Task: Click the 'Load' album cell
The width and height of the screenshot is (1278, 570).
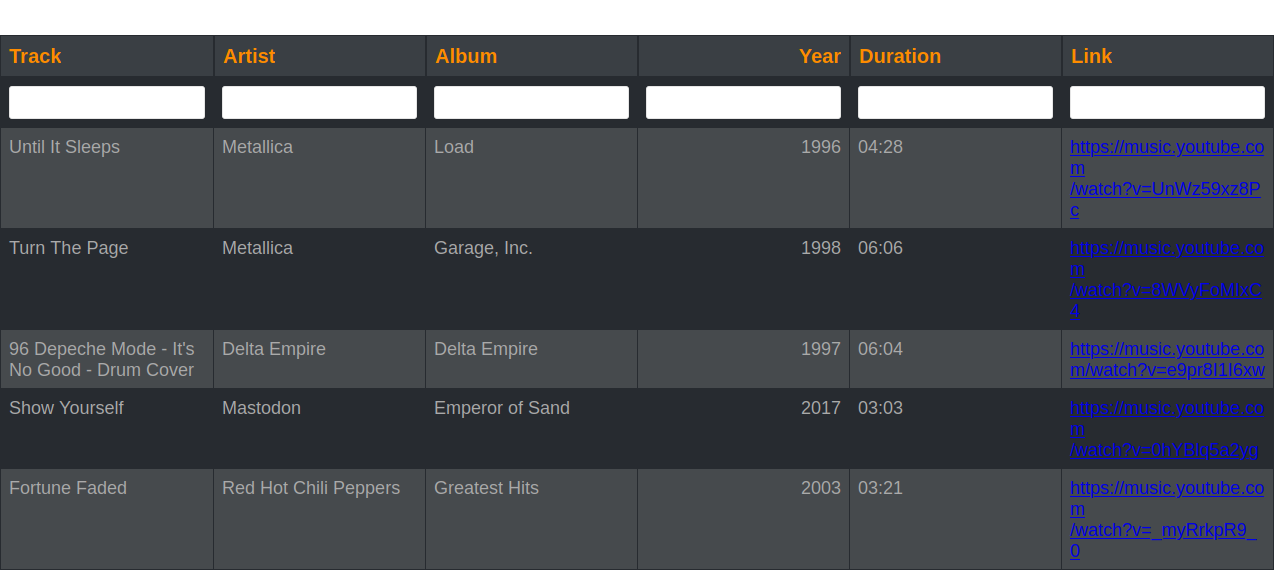Action: 532,178
